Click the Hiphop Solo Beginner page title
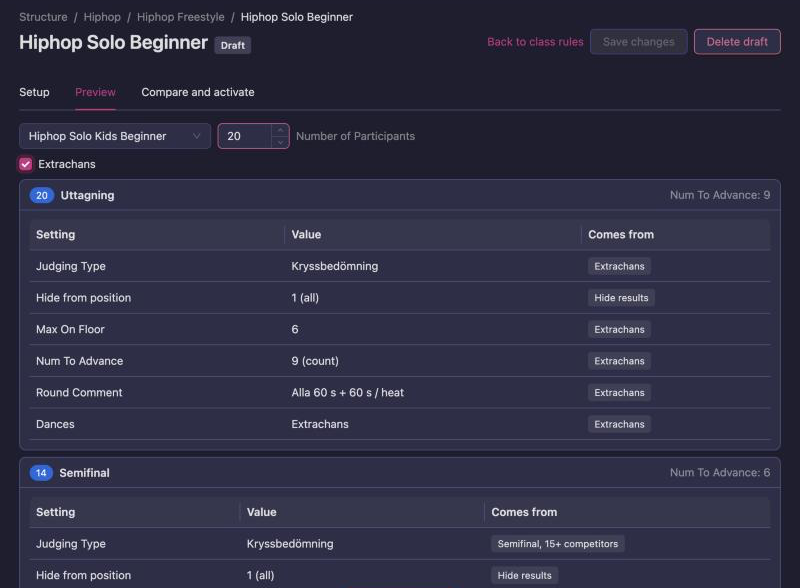This screenshot has width=800, height=588. 113,42
